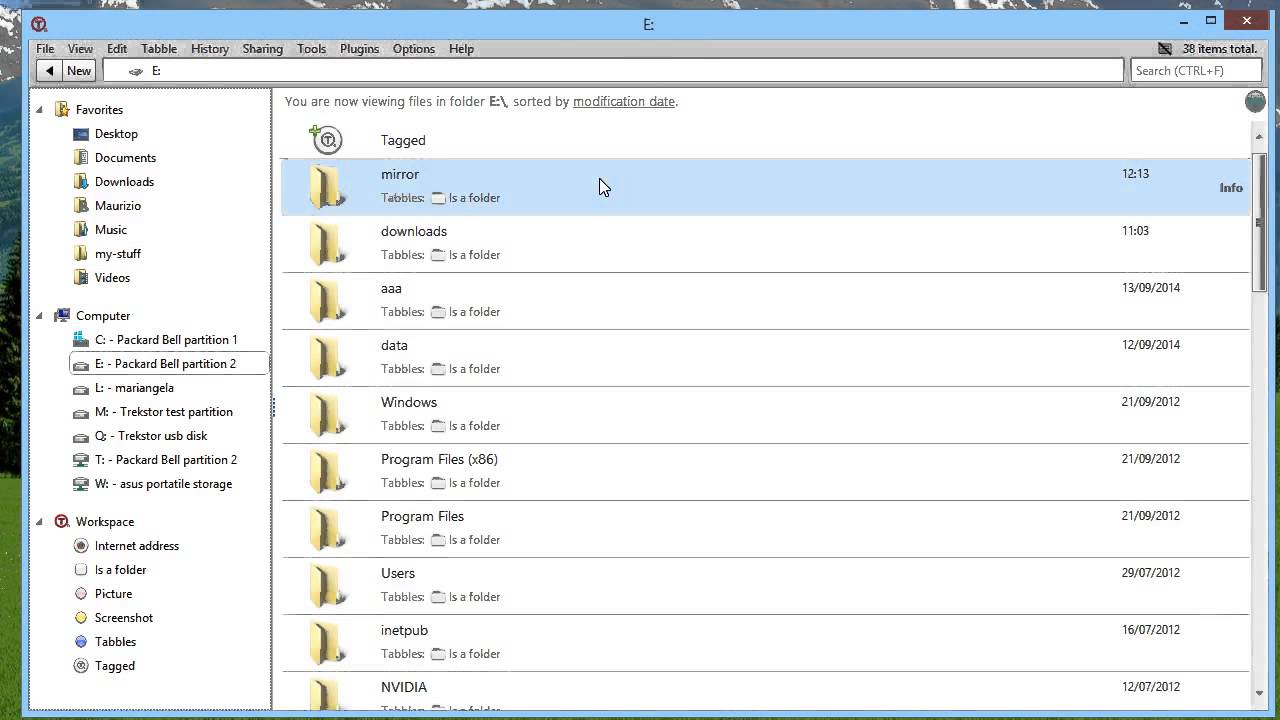Select drive W: asus portatile storage

click(153, 483)
